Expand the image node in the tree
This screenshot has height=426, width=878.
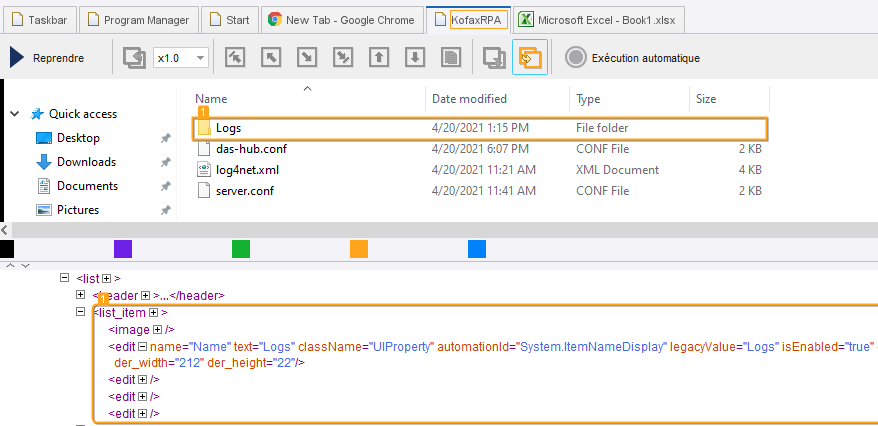[158, 330]
